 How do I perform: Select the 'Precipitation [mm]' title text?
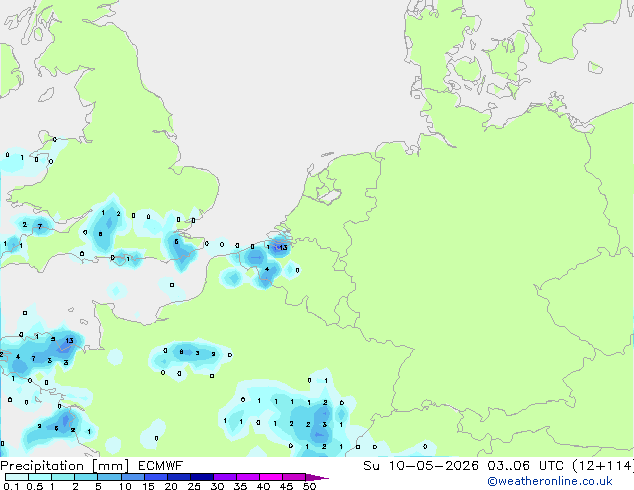click(x=65, y=466)
